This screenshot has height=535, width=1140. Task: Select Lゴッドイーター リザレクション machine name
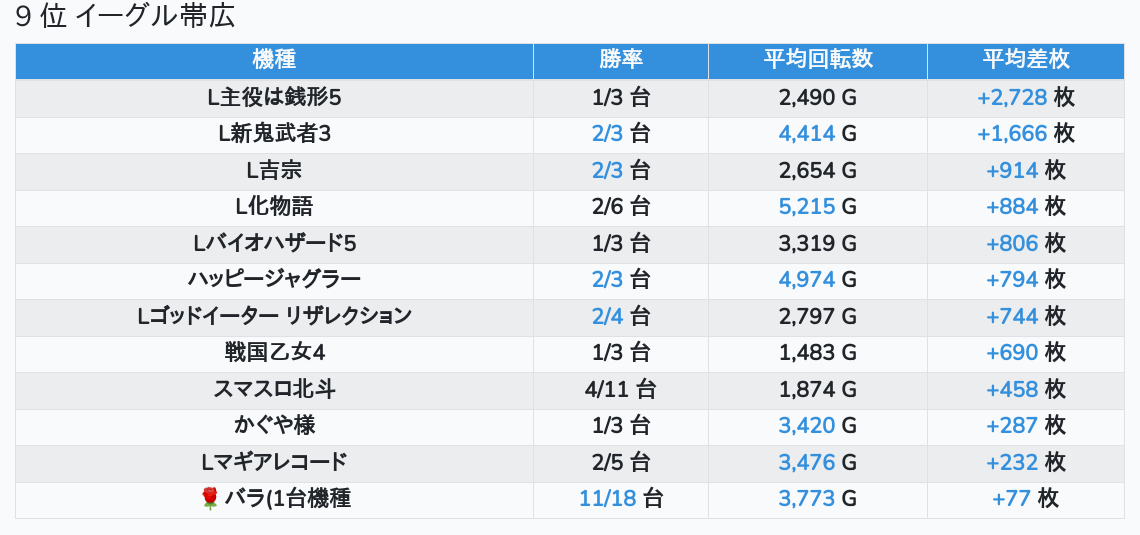(274, 316)
